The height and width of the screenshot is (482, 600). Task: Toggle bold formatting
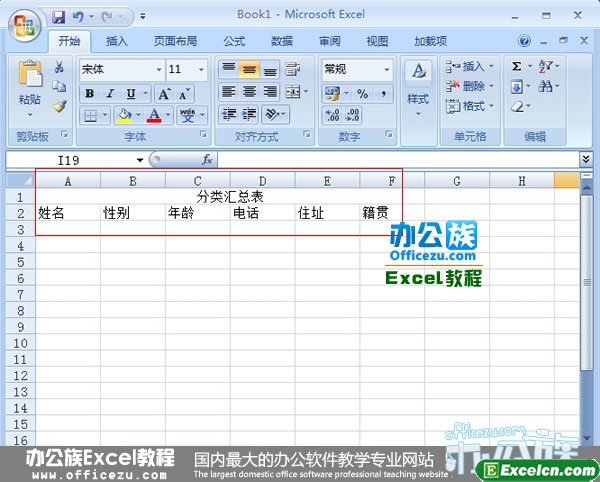click(90, 94)
